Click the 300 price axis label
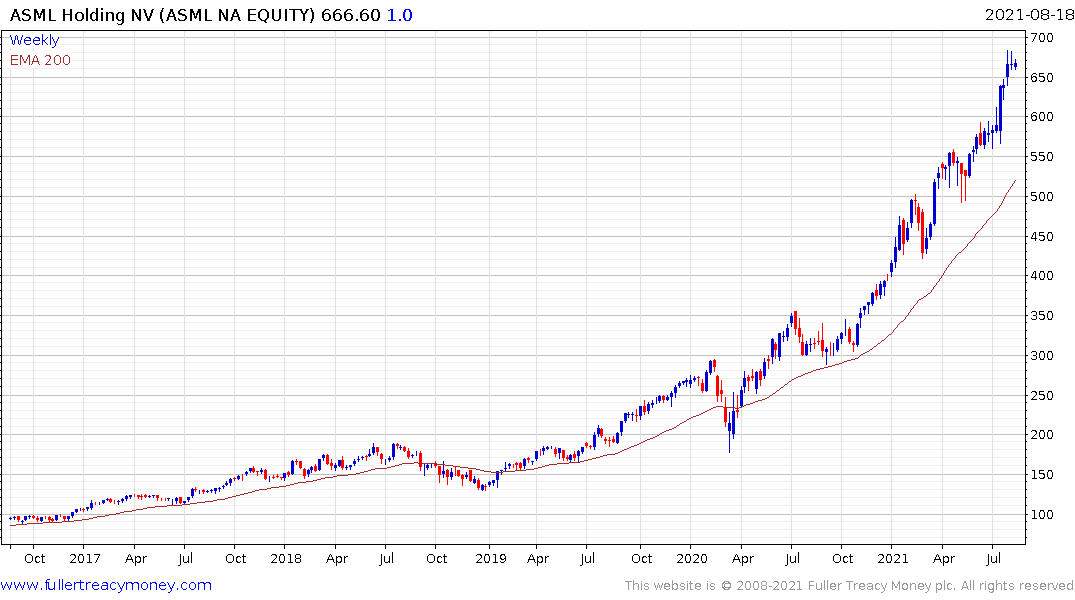This screenshot has height=600, width=1075. [1041, 355]
